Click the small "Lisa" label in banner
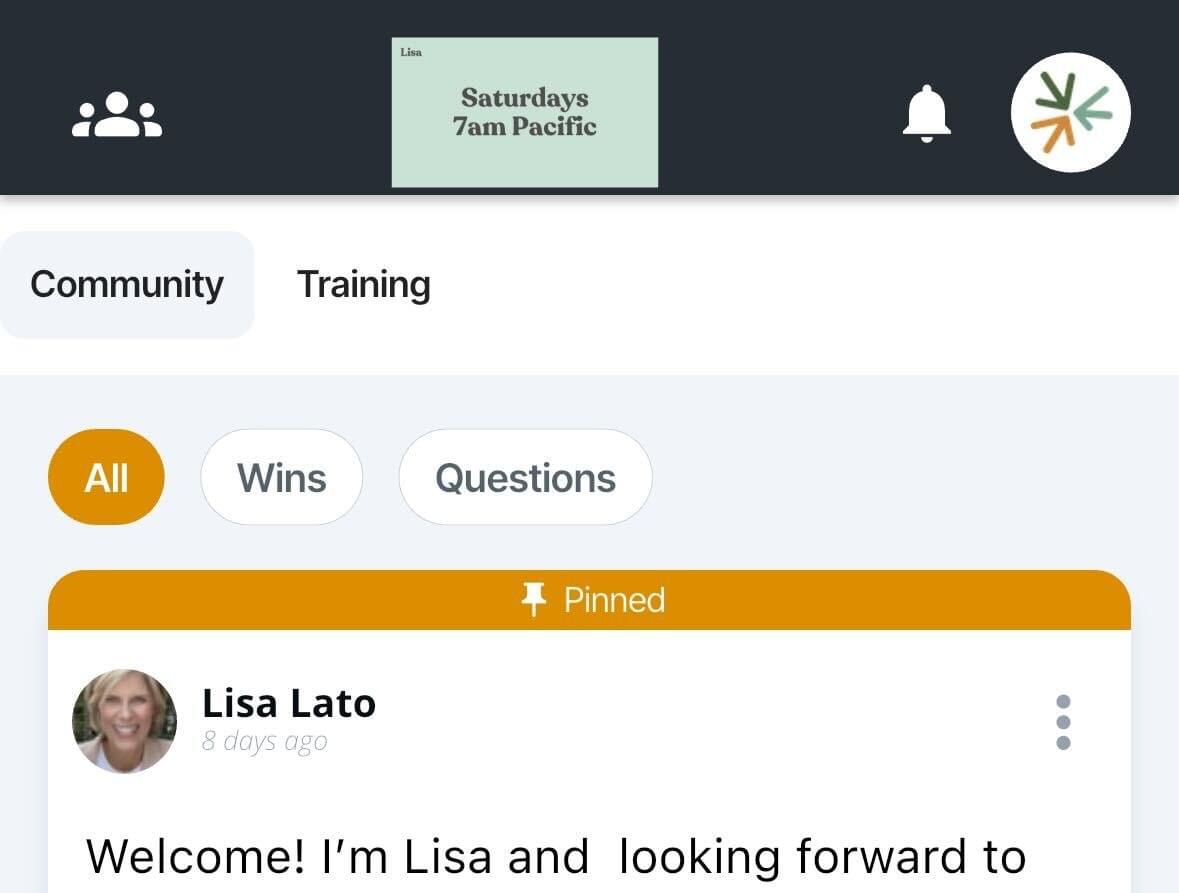The height and width of the screenshot is (893, 1179). click(x=410, y=52)
